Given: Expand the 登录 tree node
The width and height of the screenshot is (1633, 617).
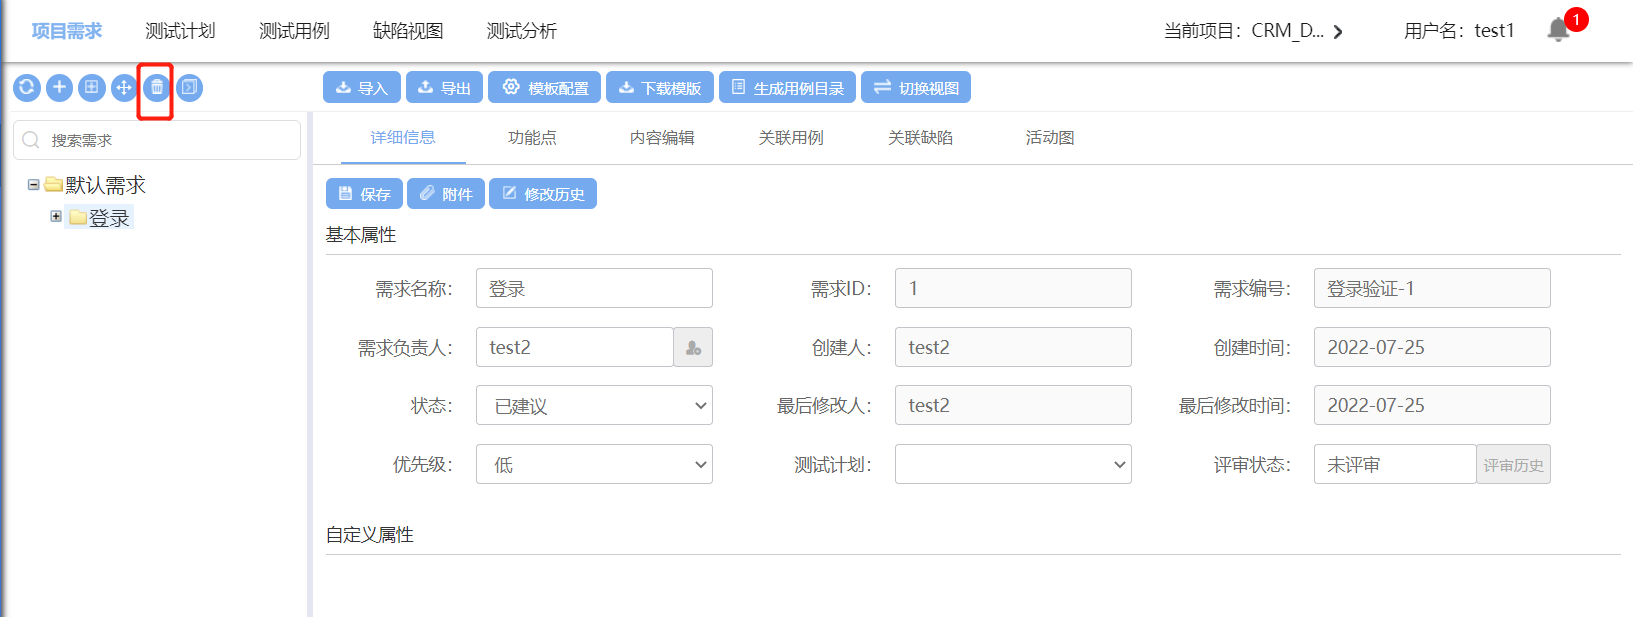Looking at the screenshot, I should click(x=56, y=216).
